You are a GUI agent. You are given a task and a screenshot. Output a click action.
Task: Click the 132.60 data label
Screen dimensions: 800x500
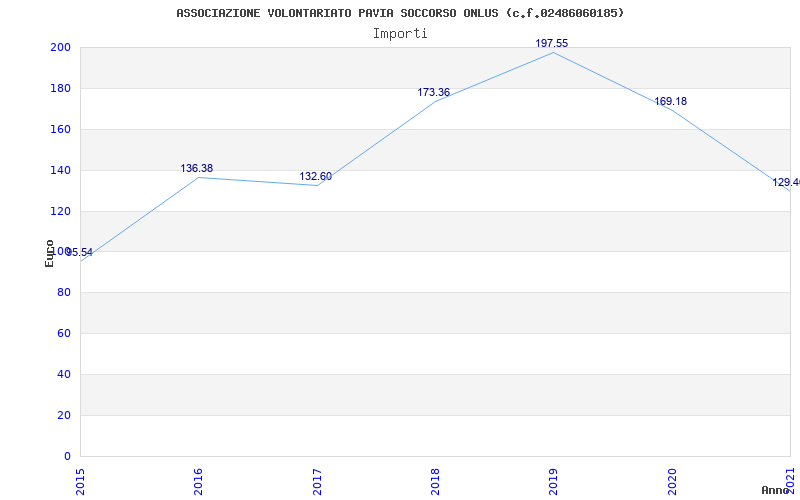pyautogui.click(x=315, y=177)
